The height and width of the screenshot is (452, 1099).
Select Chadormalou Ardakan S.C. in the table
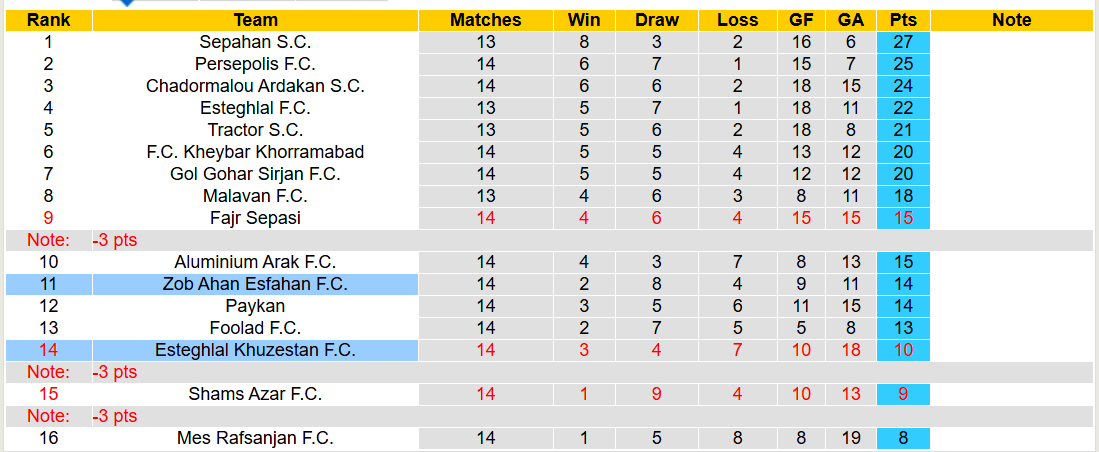click(x=255, y=86)
